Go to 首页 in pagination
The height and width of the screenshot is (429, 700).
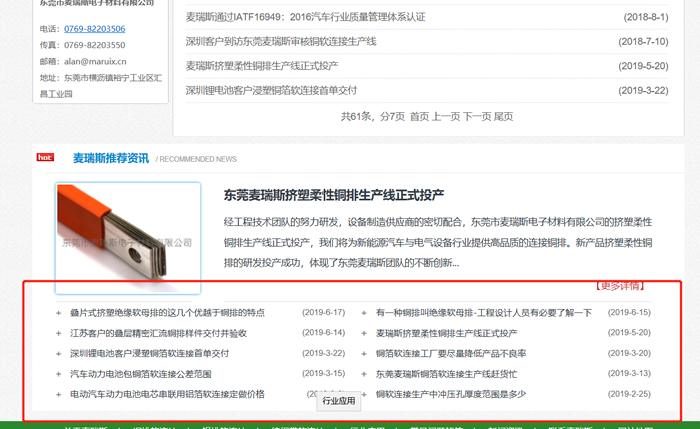(419, 117)
